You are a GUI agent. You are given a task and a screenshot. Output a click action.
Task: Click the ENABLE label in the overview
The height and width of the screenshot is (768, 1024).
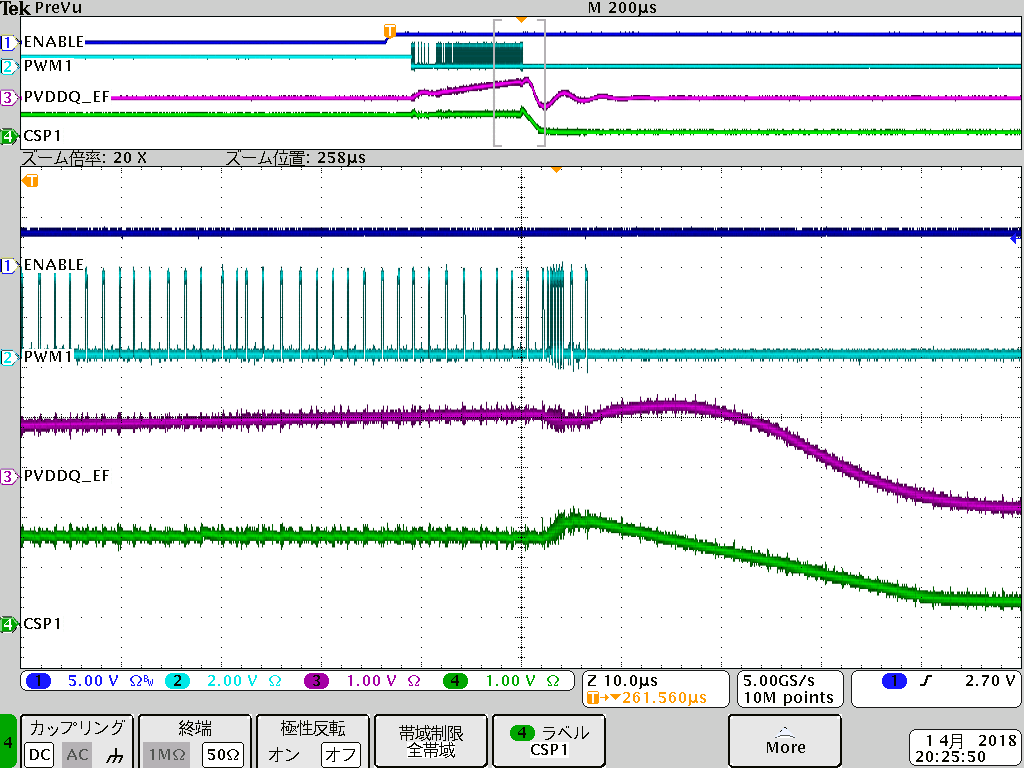pyautogui.click(x=54, y=42)
